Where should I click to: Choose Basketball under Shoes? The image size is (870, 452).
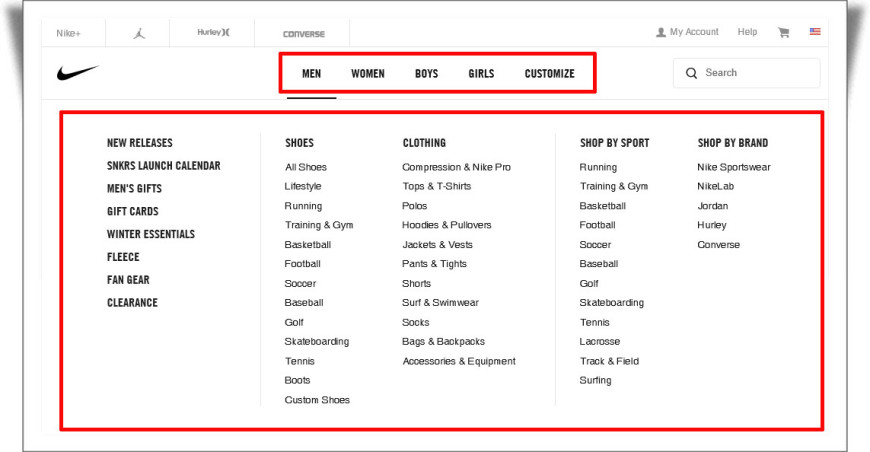click(307, 245)
